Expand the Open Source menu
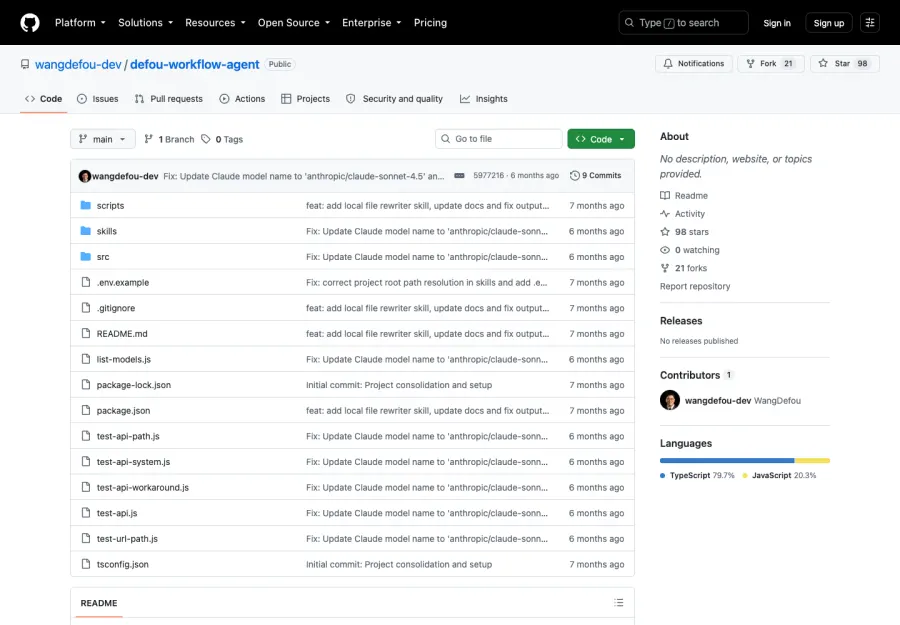 pos(294,23)
